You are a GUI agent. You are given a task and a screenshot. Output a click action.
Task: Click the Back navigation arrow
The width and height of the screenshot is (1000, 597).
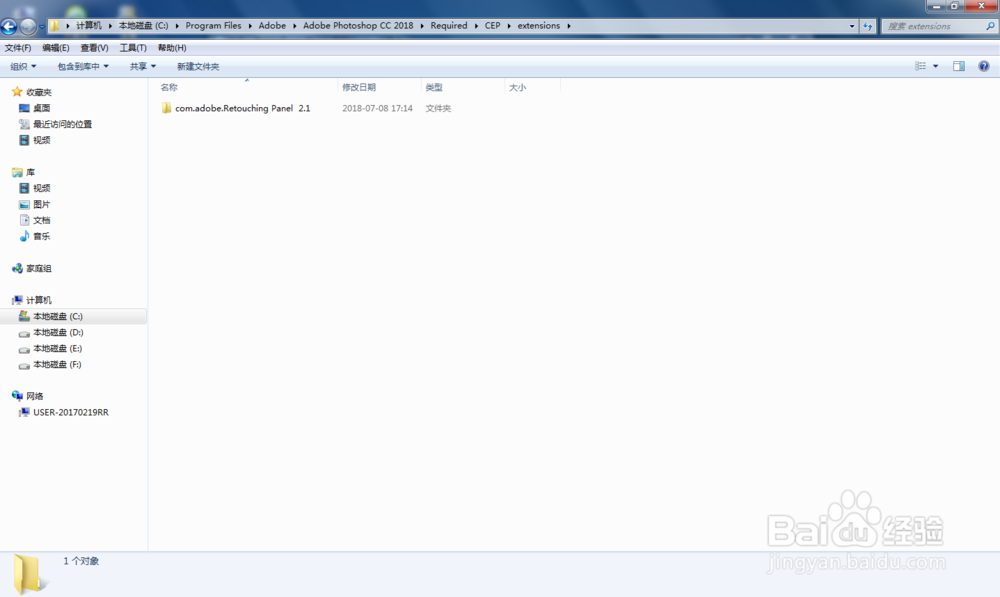point(9,27)
